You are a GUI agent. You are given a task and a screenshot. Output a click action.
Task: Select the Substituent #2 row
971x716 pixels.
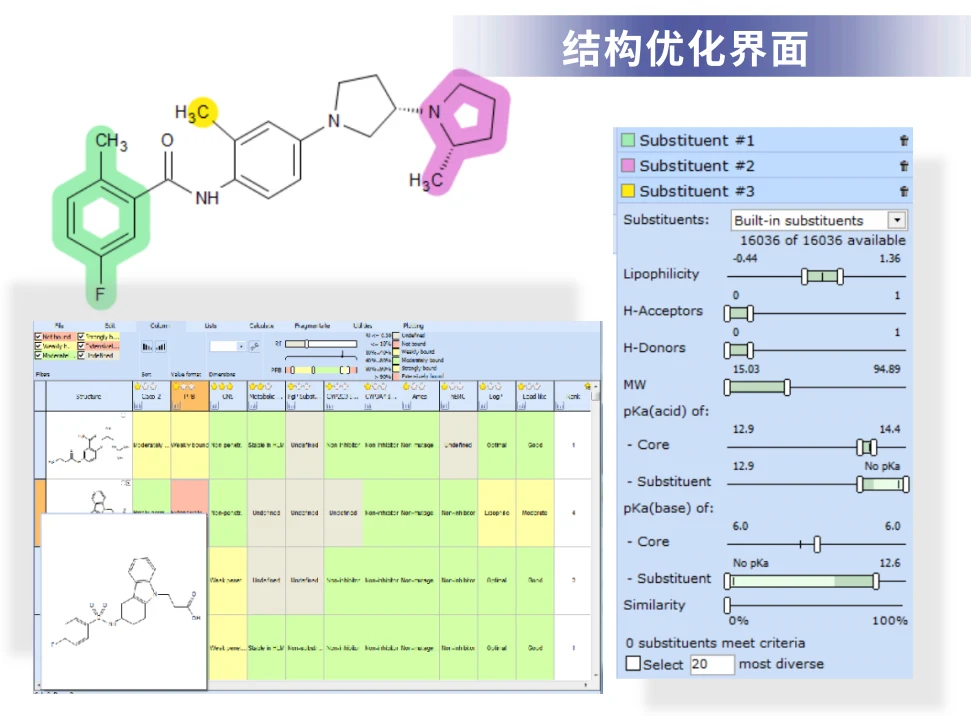click(764, 166)
